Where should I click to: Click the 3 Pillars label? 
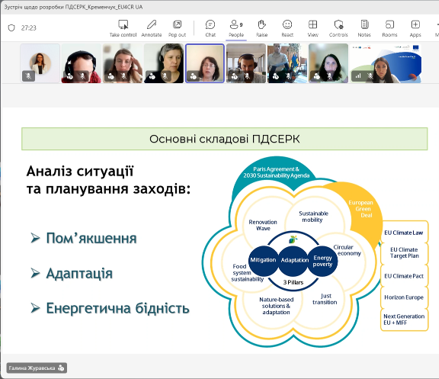point(293,282)
